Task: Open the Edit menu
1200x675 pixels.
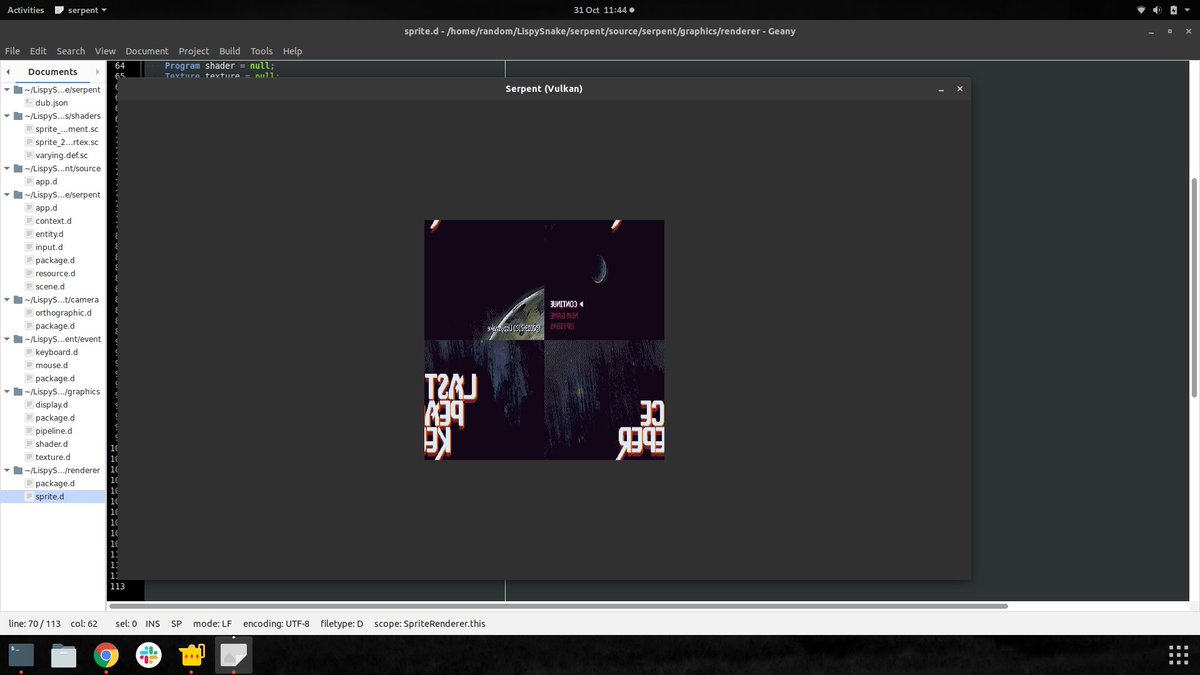Action: tap(38, 51)
